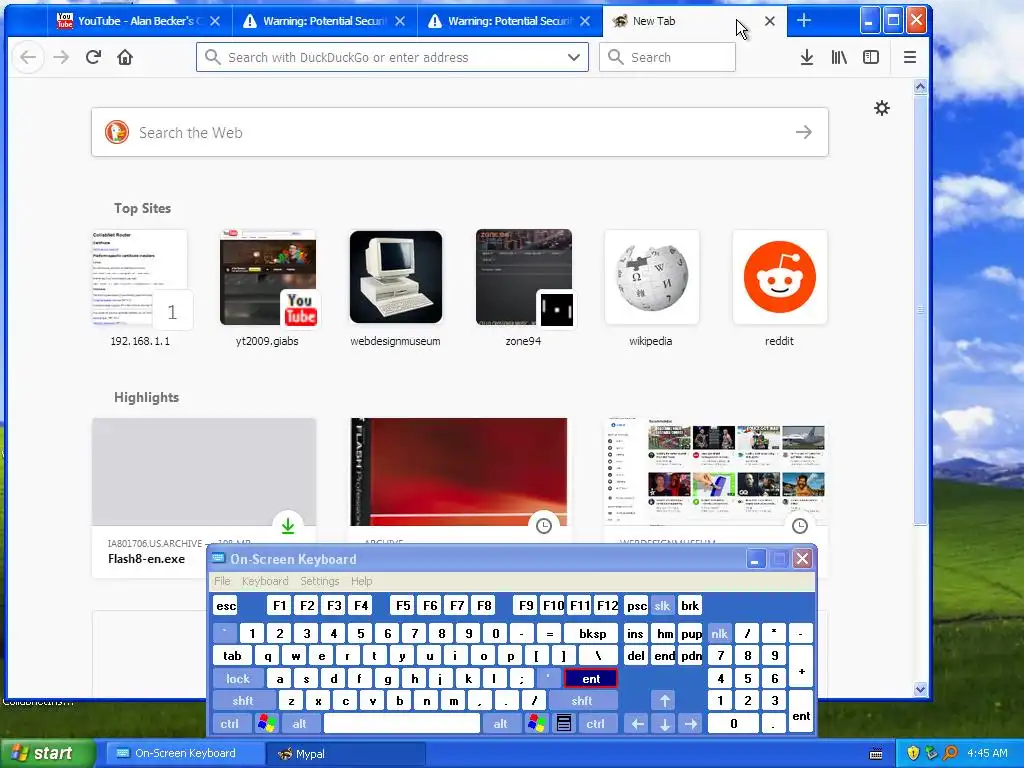Click the esc key on On-Screen Keyboard
This screenshot has height=768, width=1024.
pos(226,605)
